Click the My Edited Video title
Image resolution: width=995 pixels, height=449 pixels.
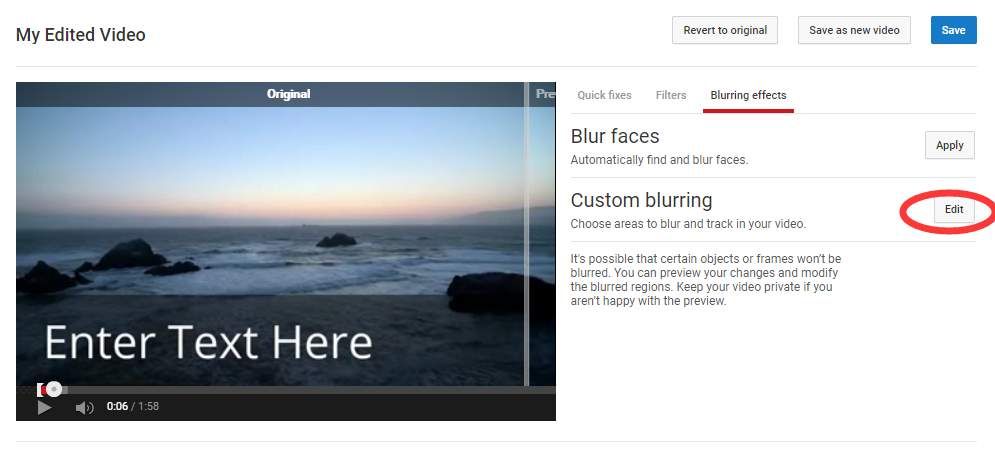point(81,35)
